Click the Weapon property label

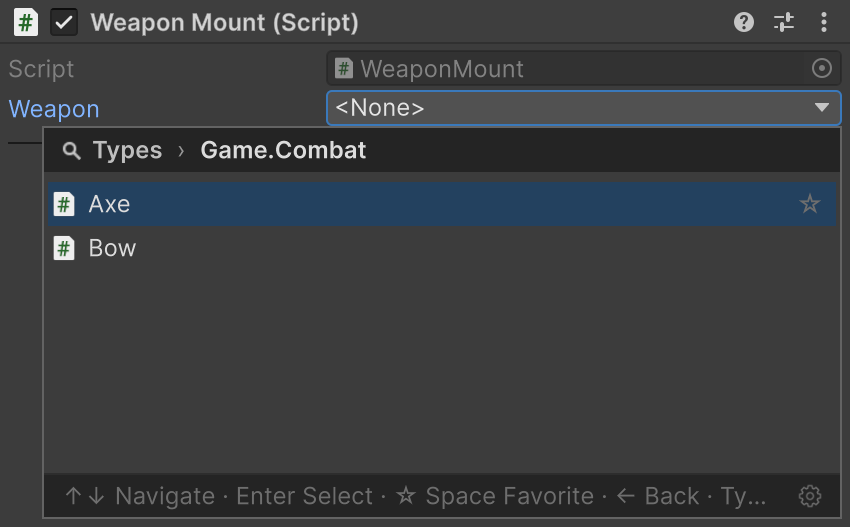(x=54, y=109)
